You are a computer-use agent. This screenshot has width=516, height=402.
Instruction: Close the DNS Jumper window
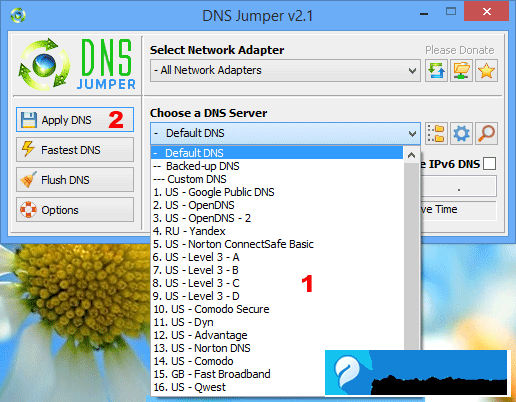(486, 12)
